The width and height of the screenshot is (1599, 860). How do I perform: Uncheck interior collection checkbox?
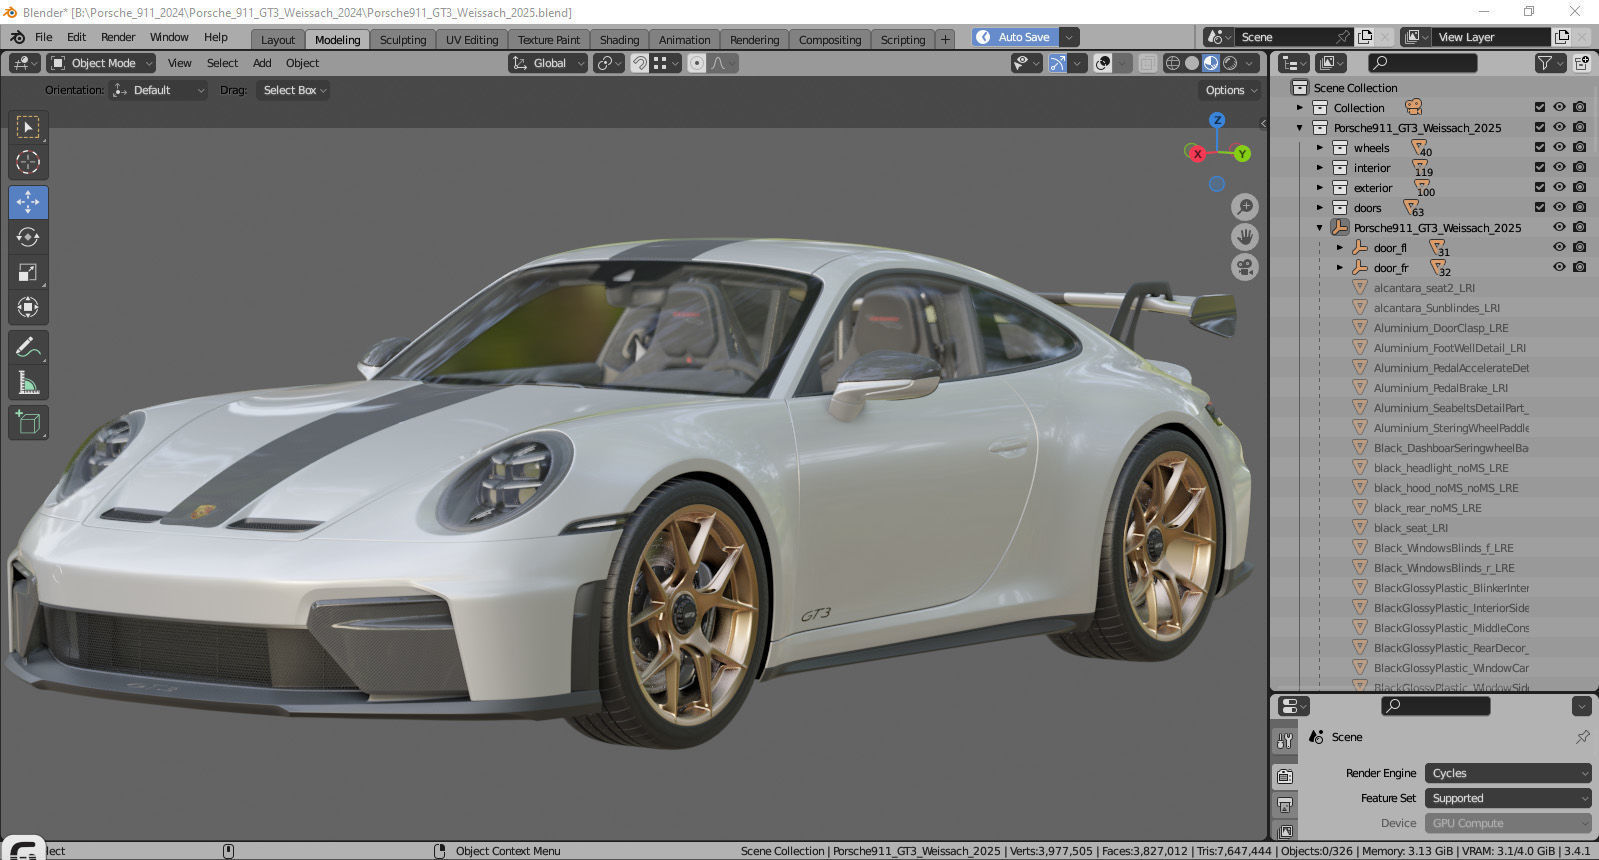[x=1540, y=167]
